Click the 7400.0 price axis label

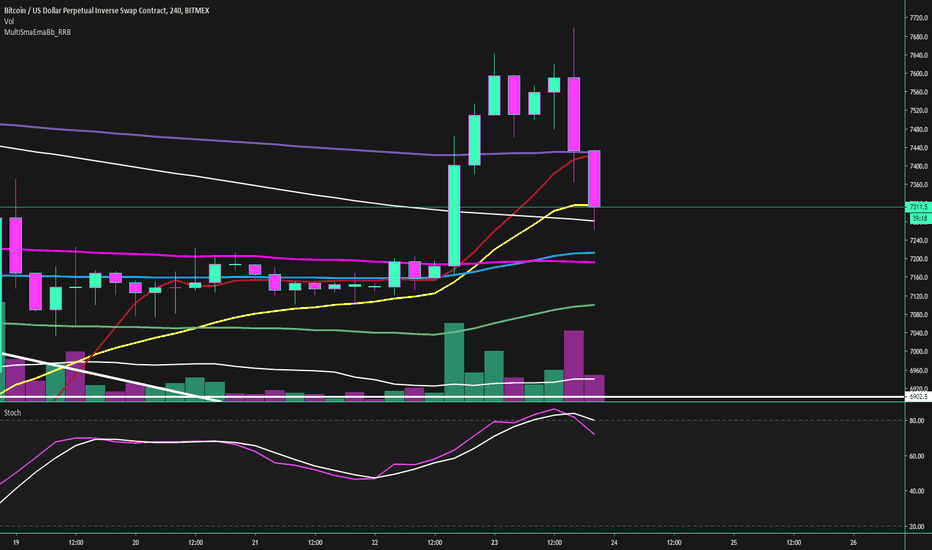[x=918, y=166]
